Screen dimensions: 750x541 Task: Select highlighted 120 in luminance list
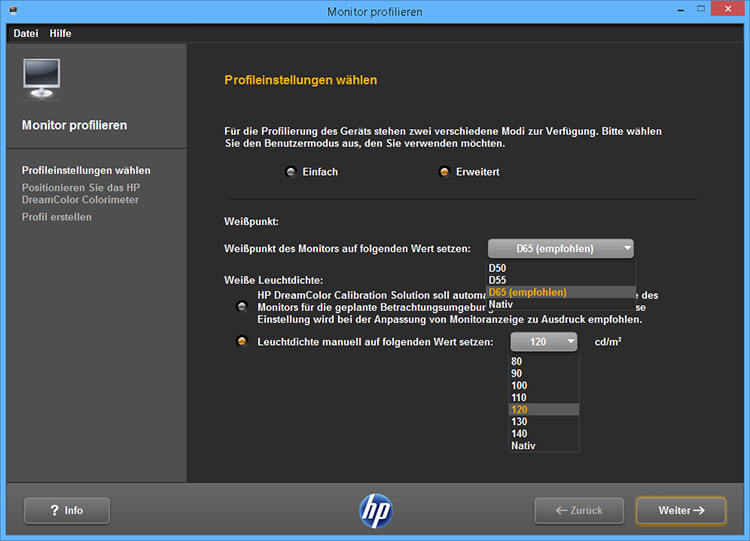[544, 409]
